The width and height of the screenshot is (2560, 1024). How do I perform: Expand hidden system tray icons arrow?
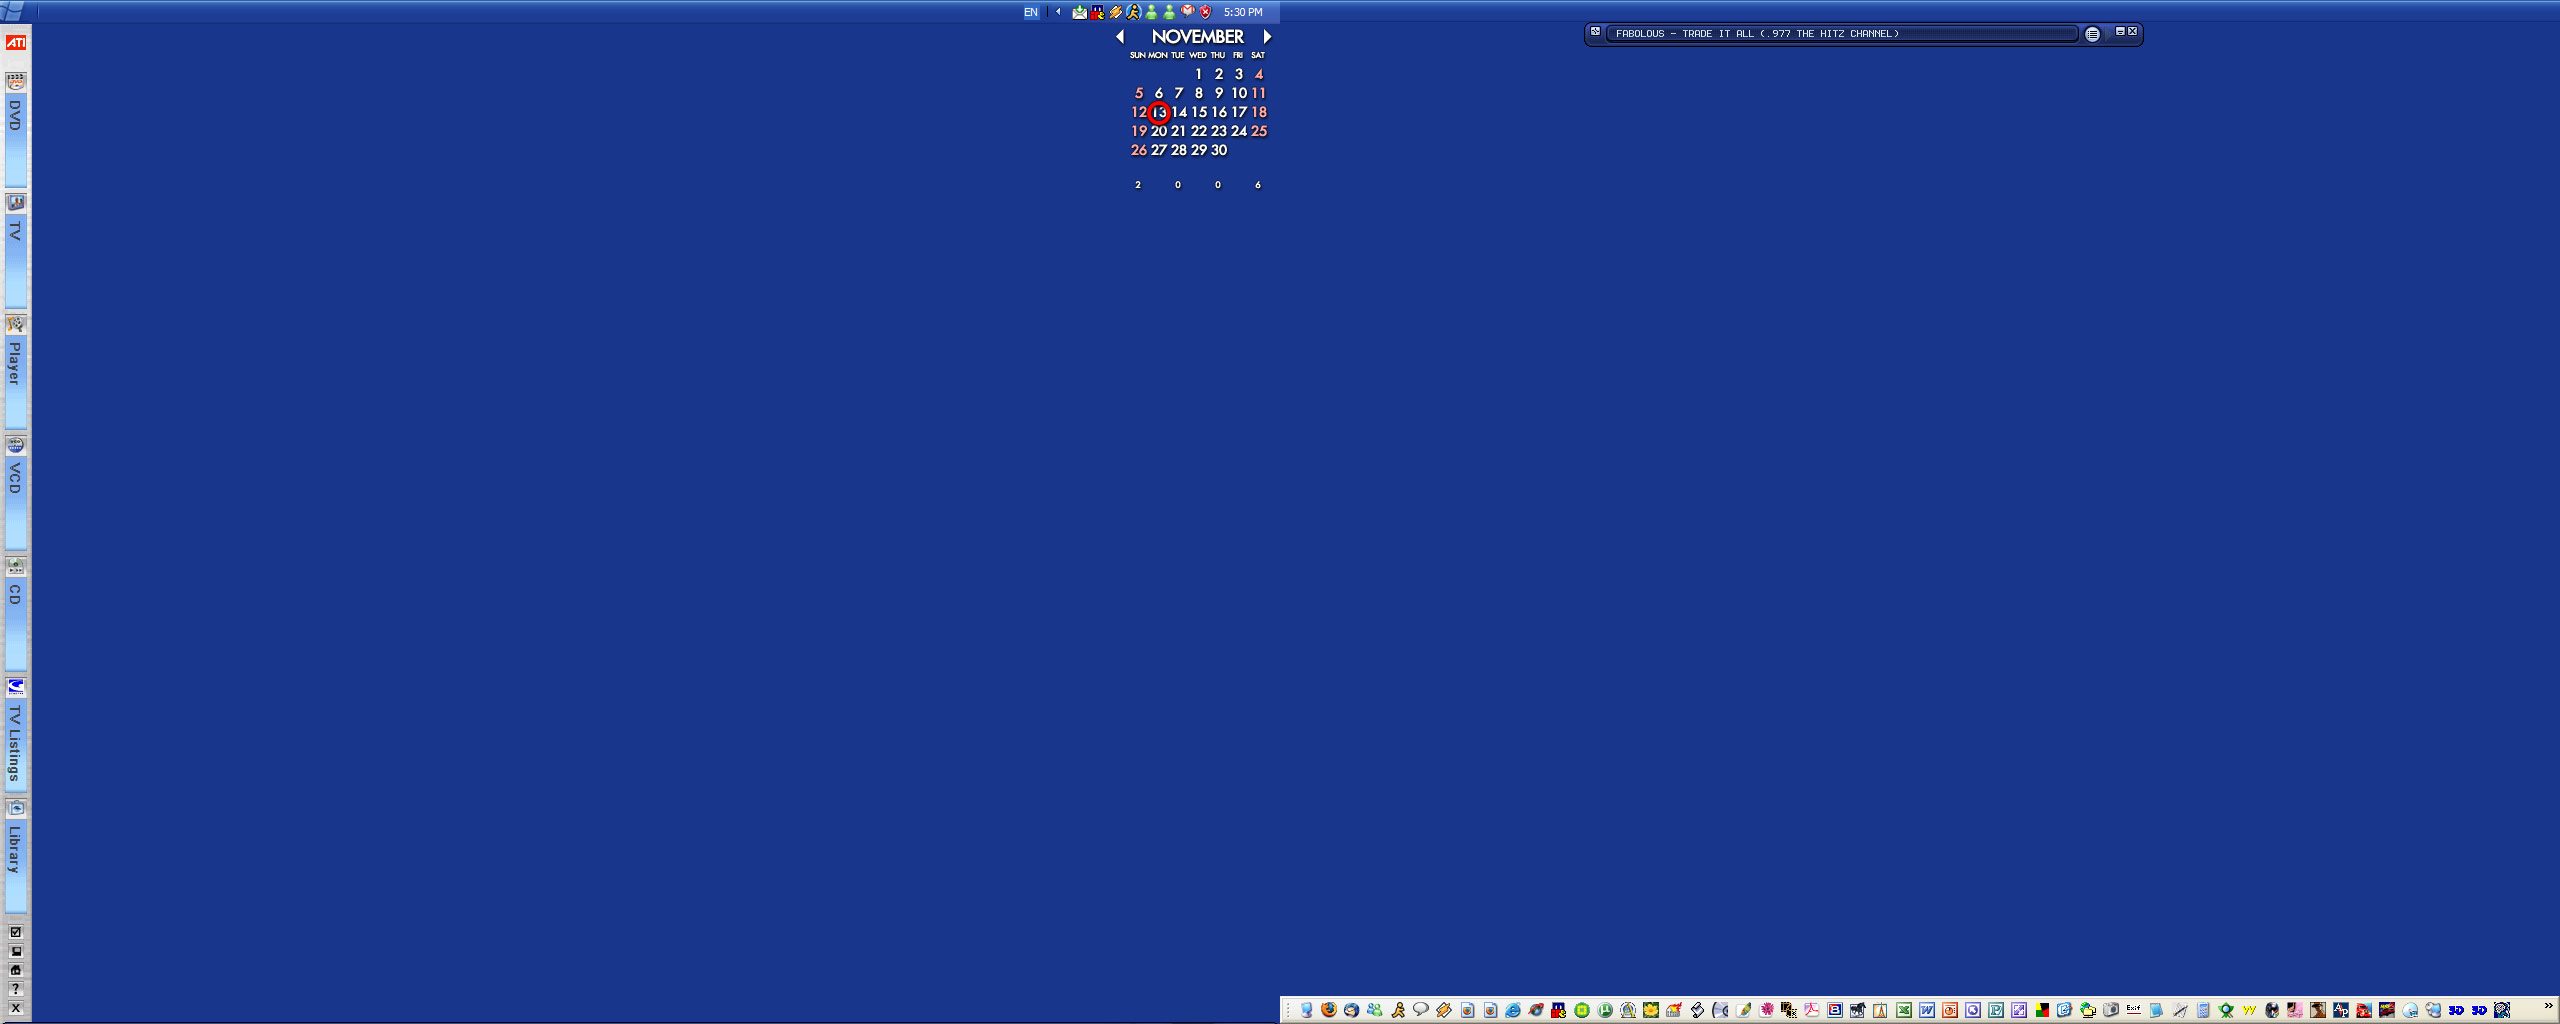(x=1058, y=12)
